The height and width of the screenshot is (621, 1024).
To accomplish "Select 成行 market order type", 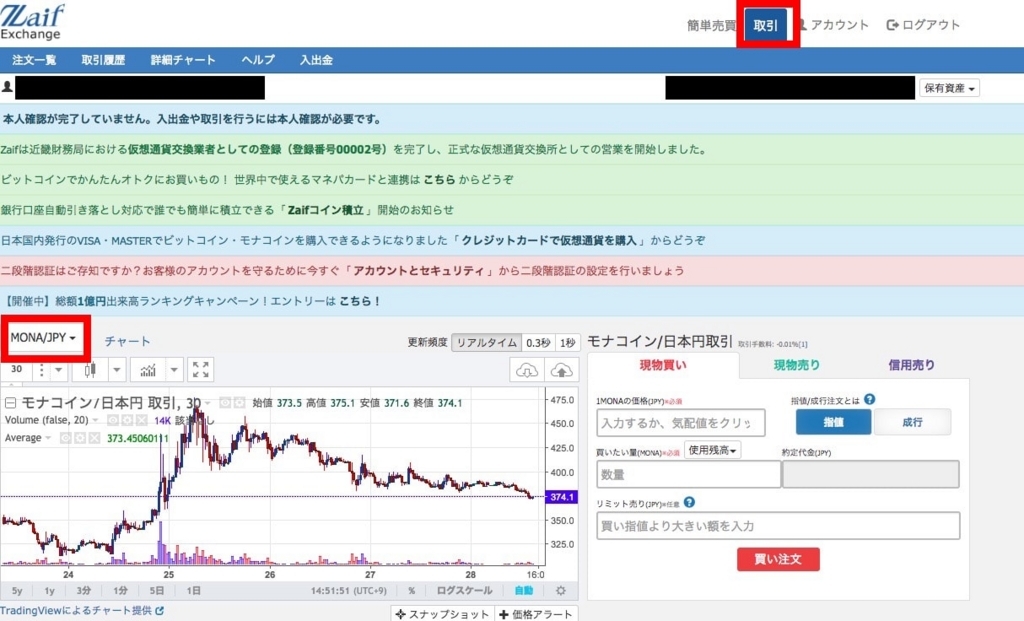I will [912, 422].
